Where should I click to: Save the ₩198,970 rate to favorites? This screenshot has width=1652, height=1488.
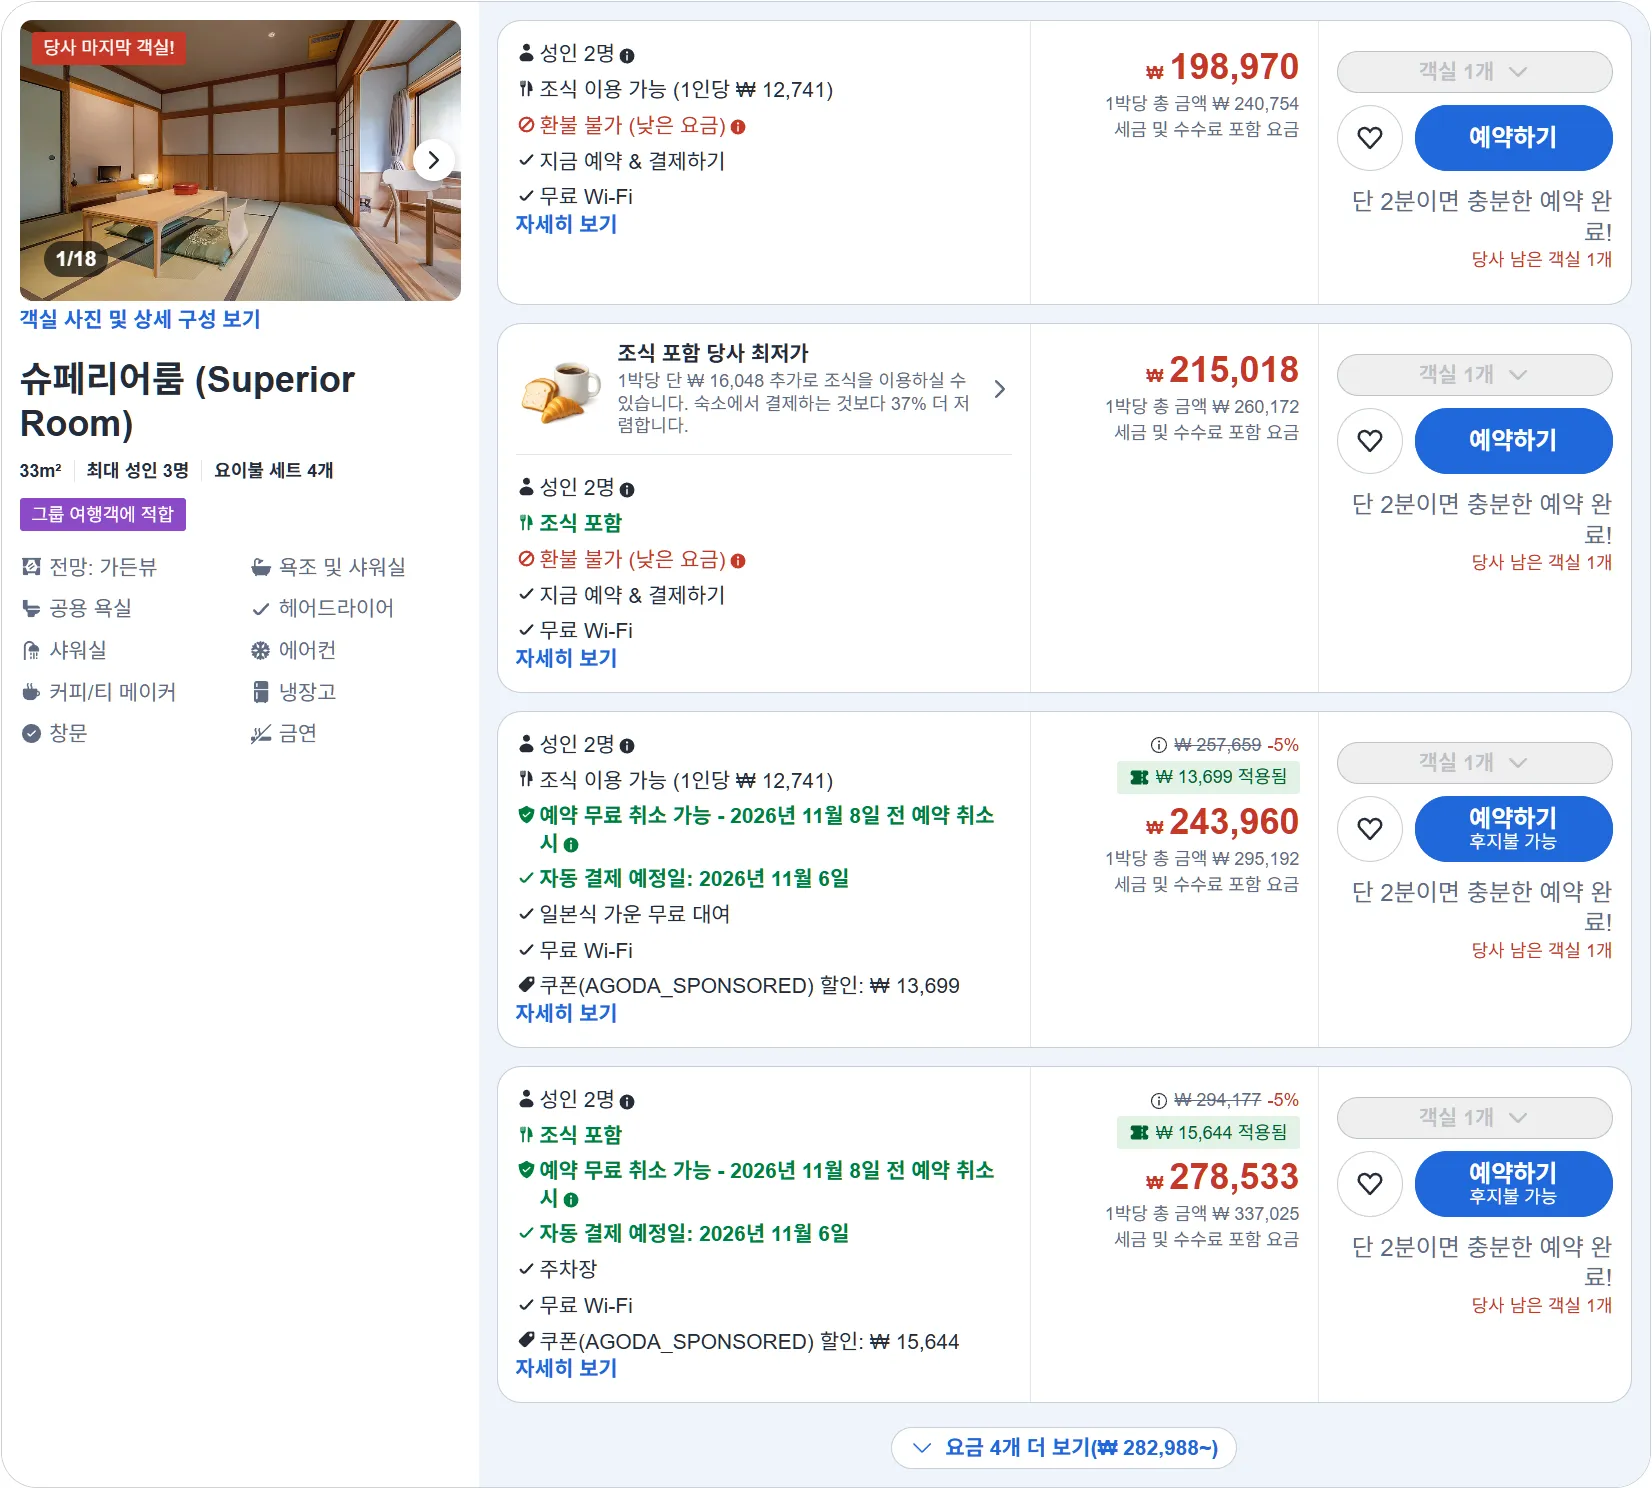pos(1370,138)
